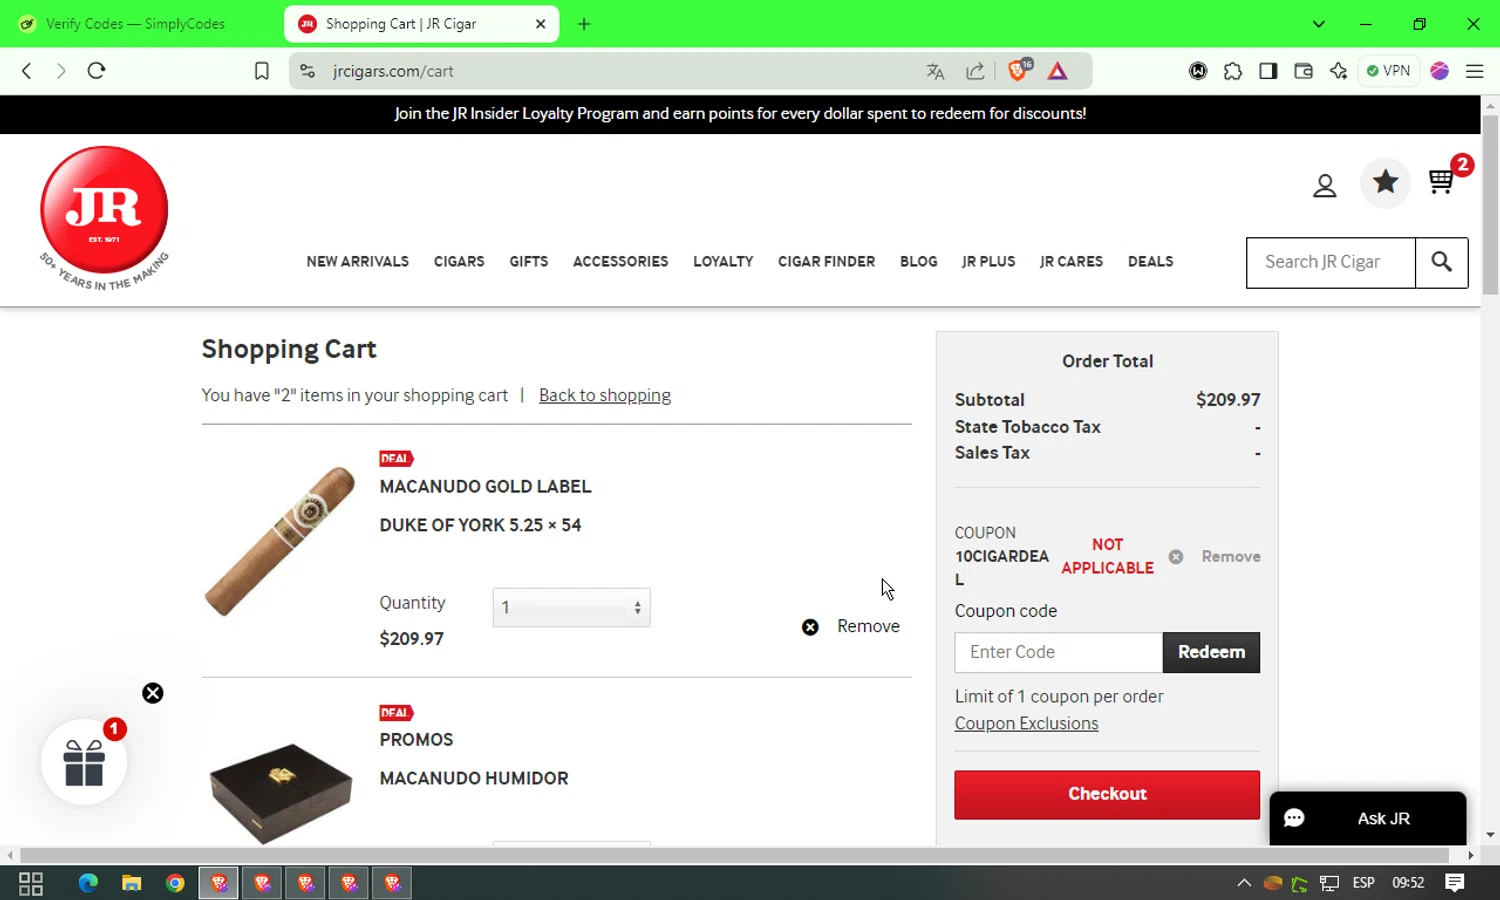Close the Shopping Cart JR Cigar tab
Screen dimensions: 1500x900
coord(540,24)
